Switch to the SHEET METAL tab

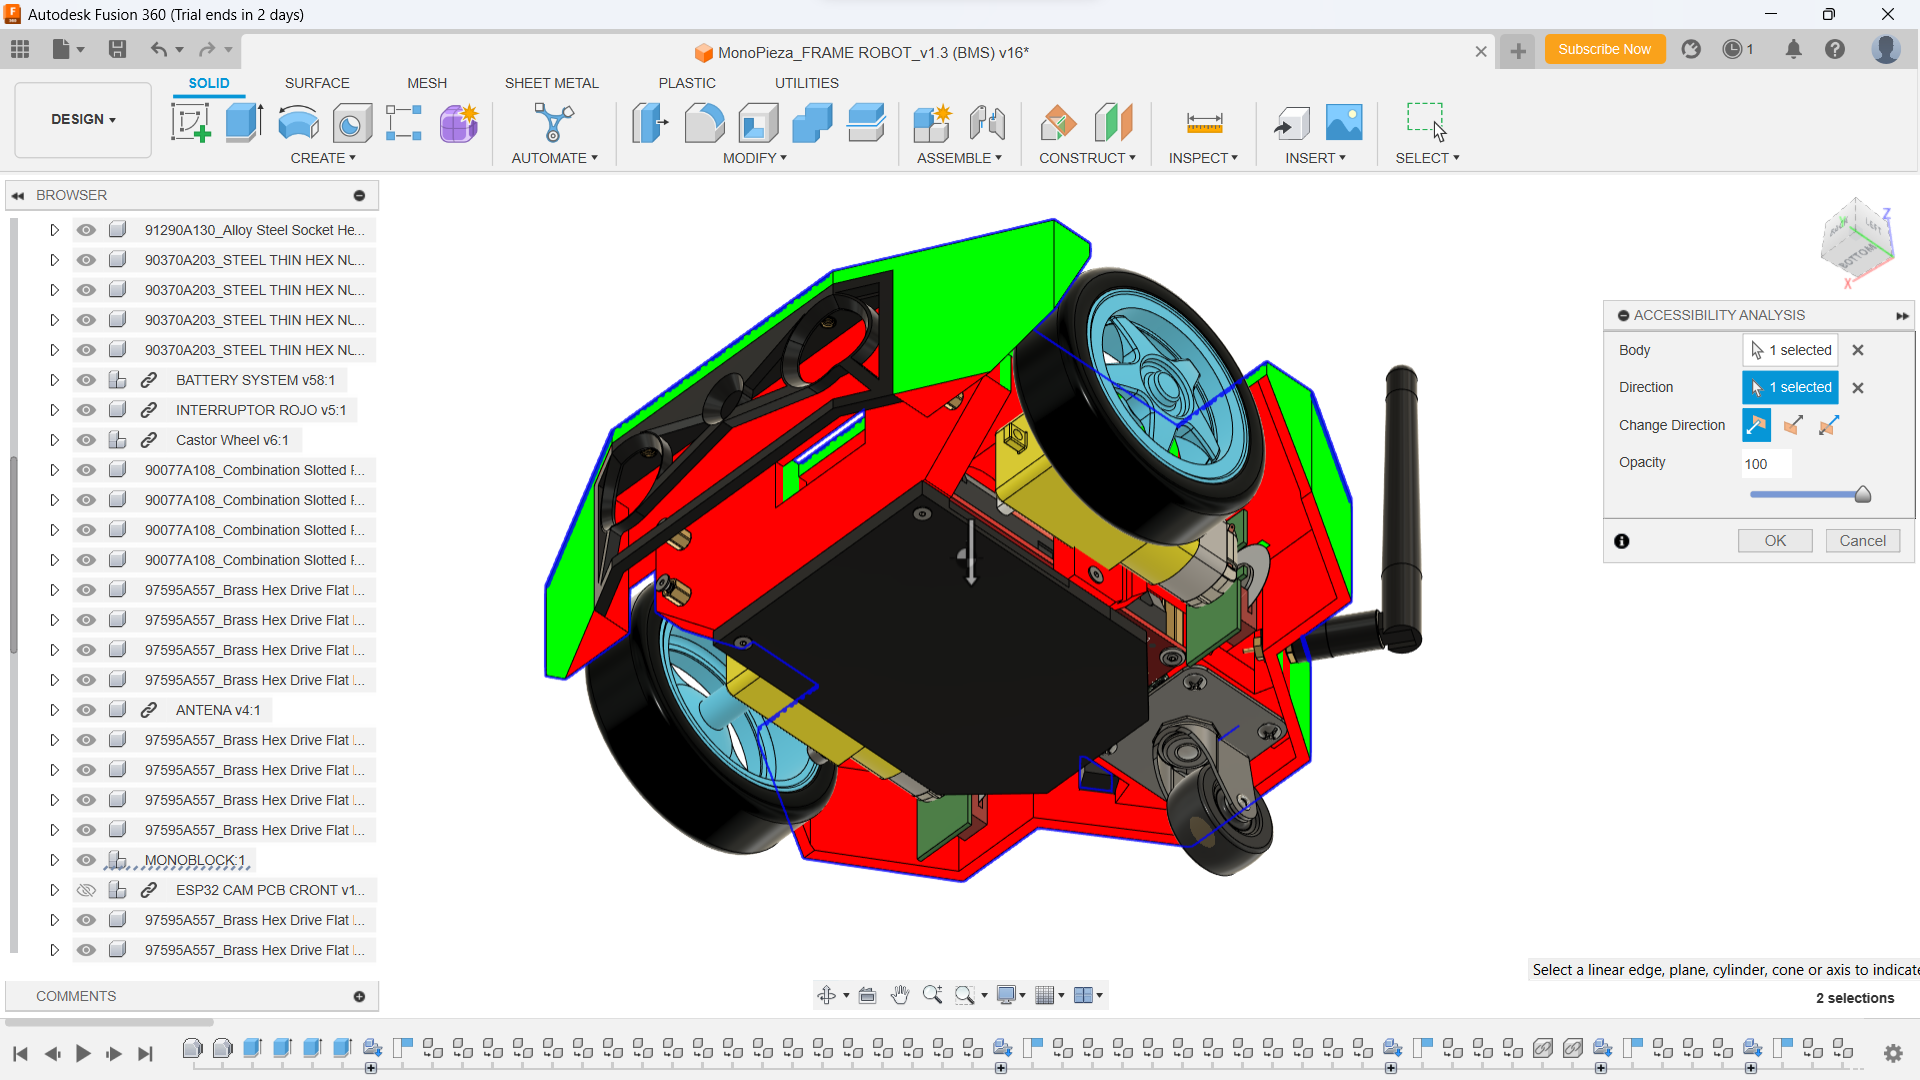[x=551, y=83]
